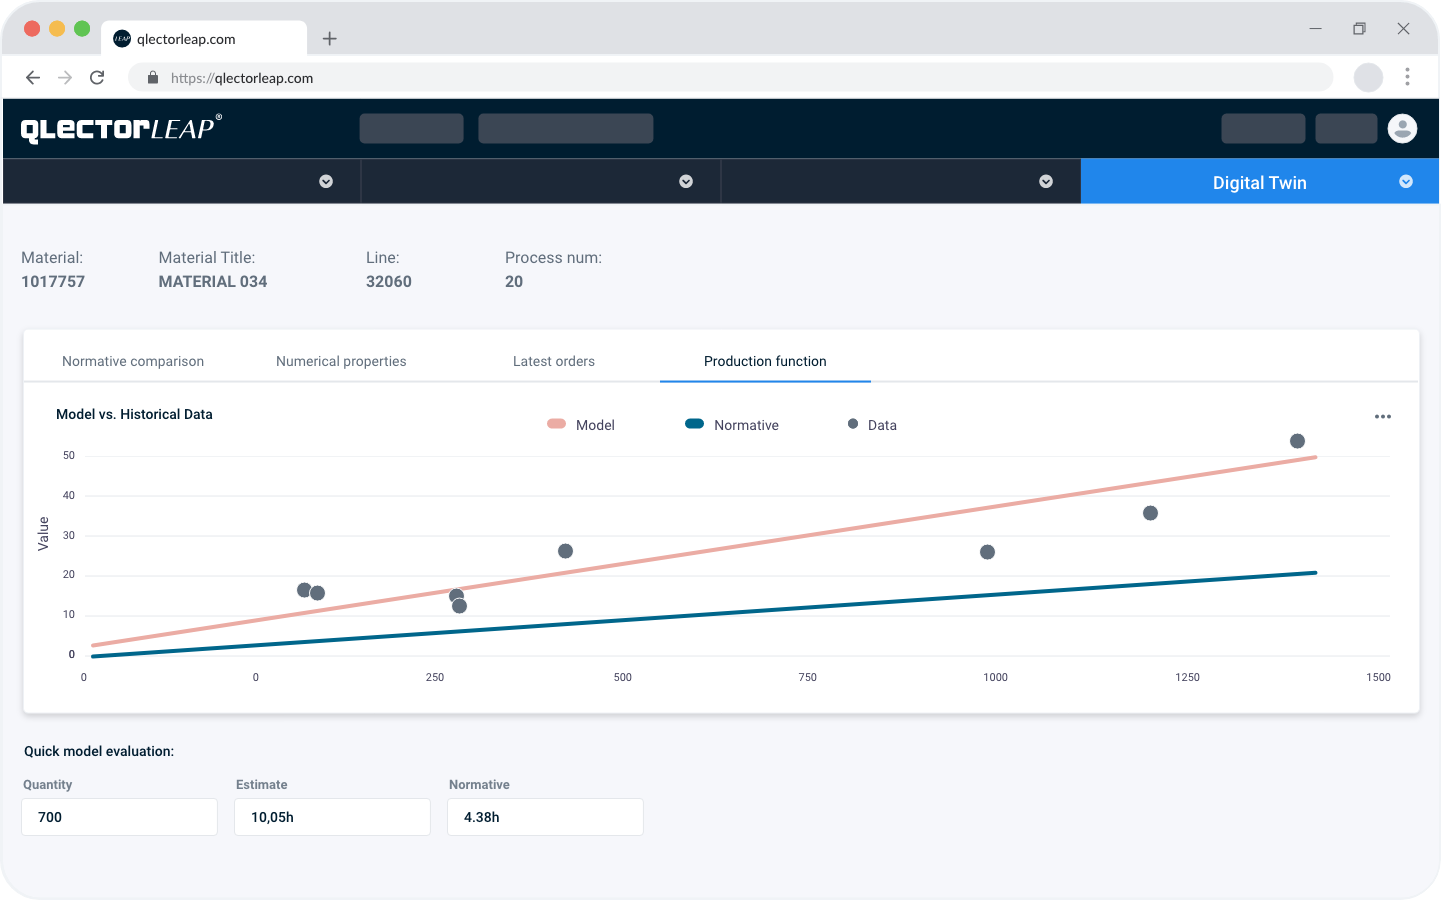This screenshot has width=1441, height=900.
Task: Select the qlectorleap.com browser tab
Action: tap(204, 39)
